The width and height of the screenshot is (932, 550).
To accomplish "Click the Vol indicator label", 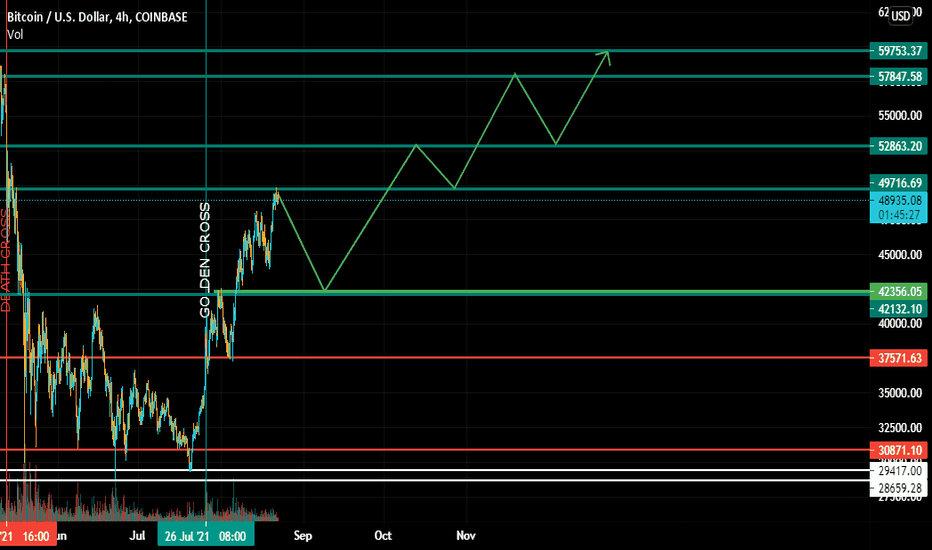I will pyautogui.click(x=15, y=34).
